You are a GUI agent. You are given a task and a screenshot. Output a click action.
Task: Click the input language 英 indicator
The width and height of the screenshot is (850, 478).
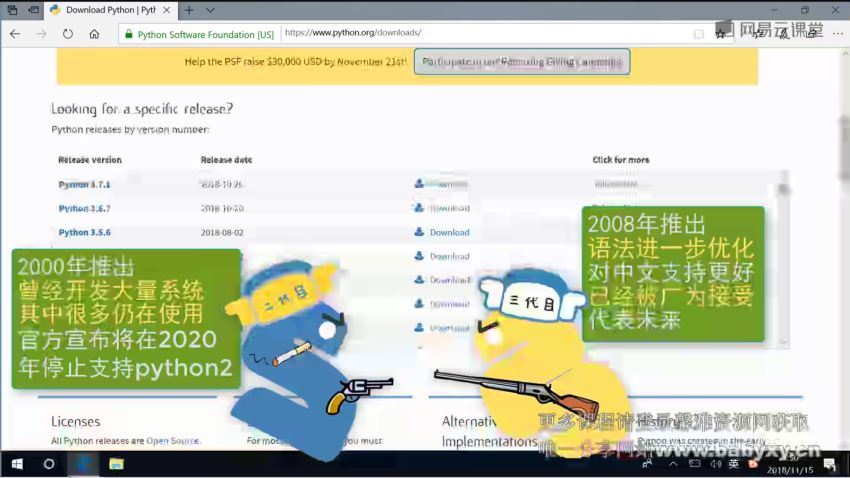pos(733,464)
